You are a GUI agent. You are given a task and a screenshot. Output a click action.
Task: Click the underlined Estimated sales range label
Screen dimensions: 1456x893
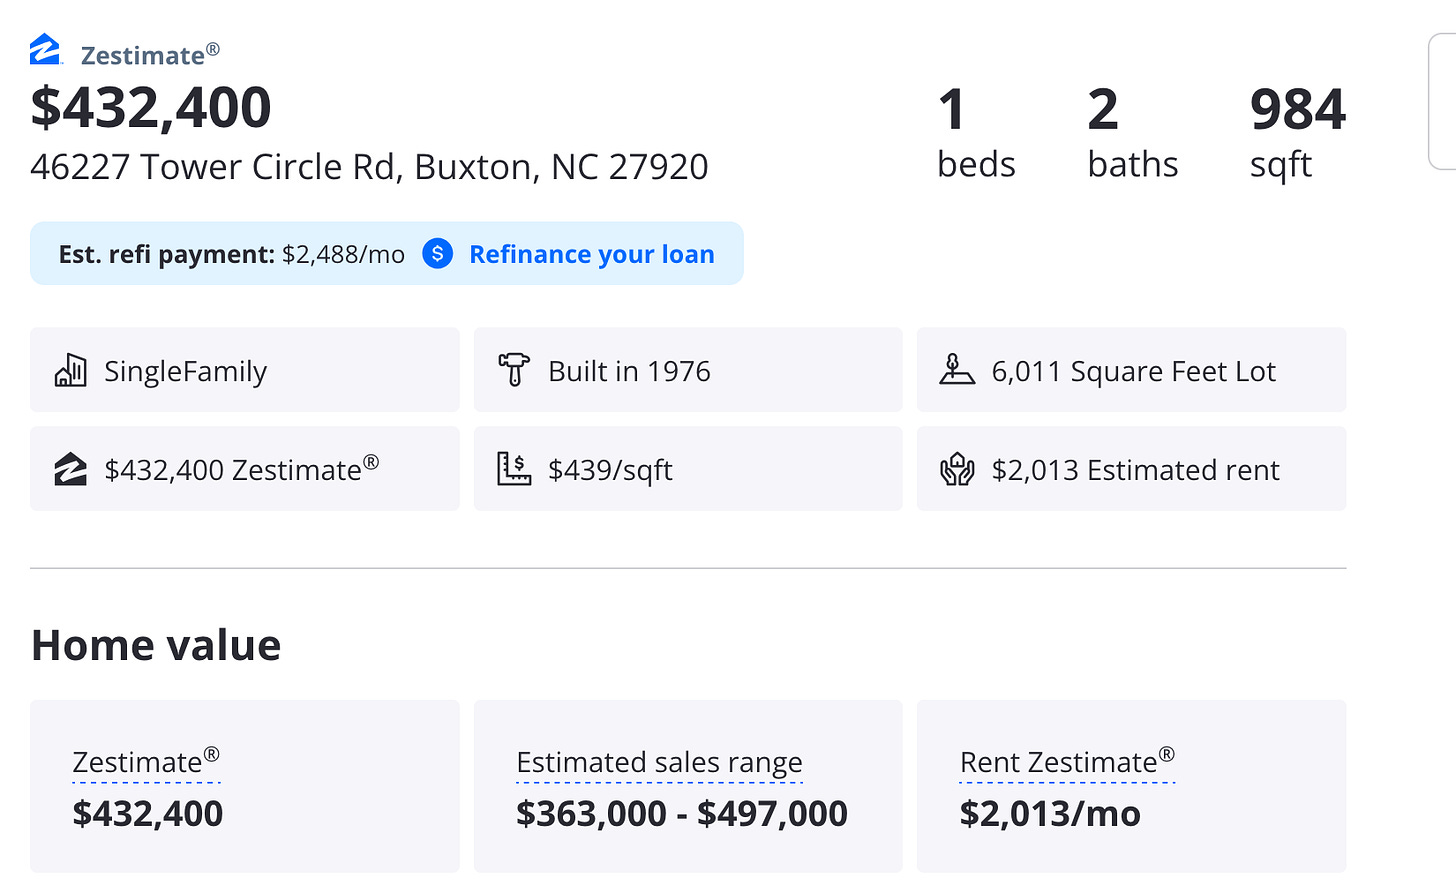659,762
